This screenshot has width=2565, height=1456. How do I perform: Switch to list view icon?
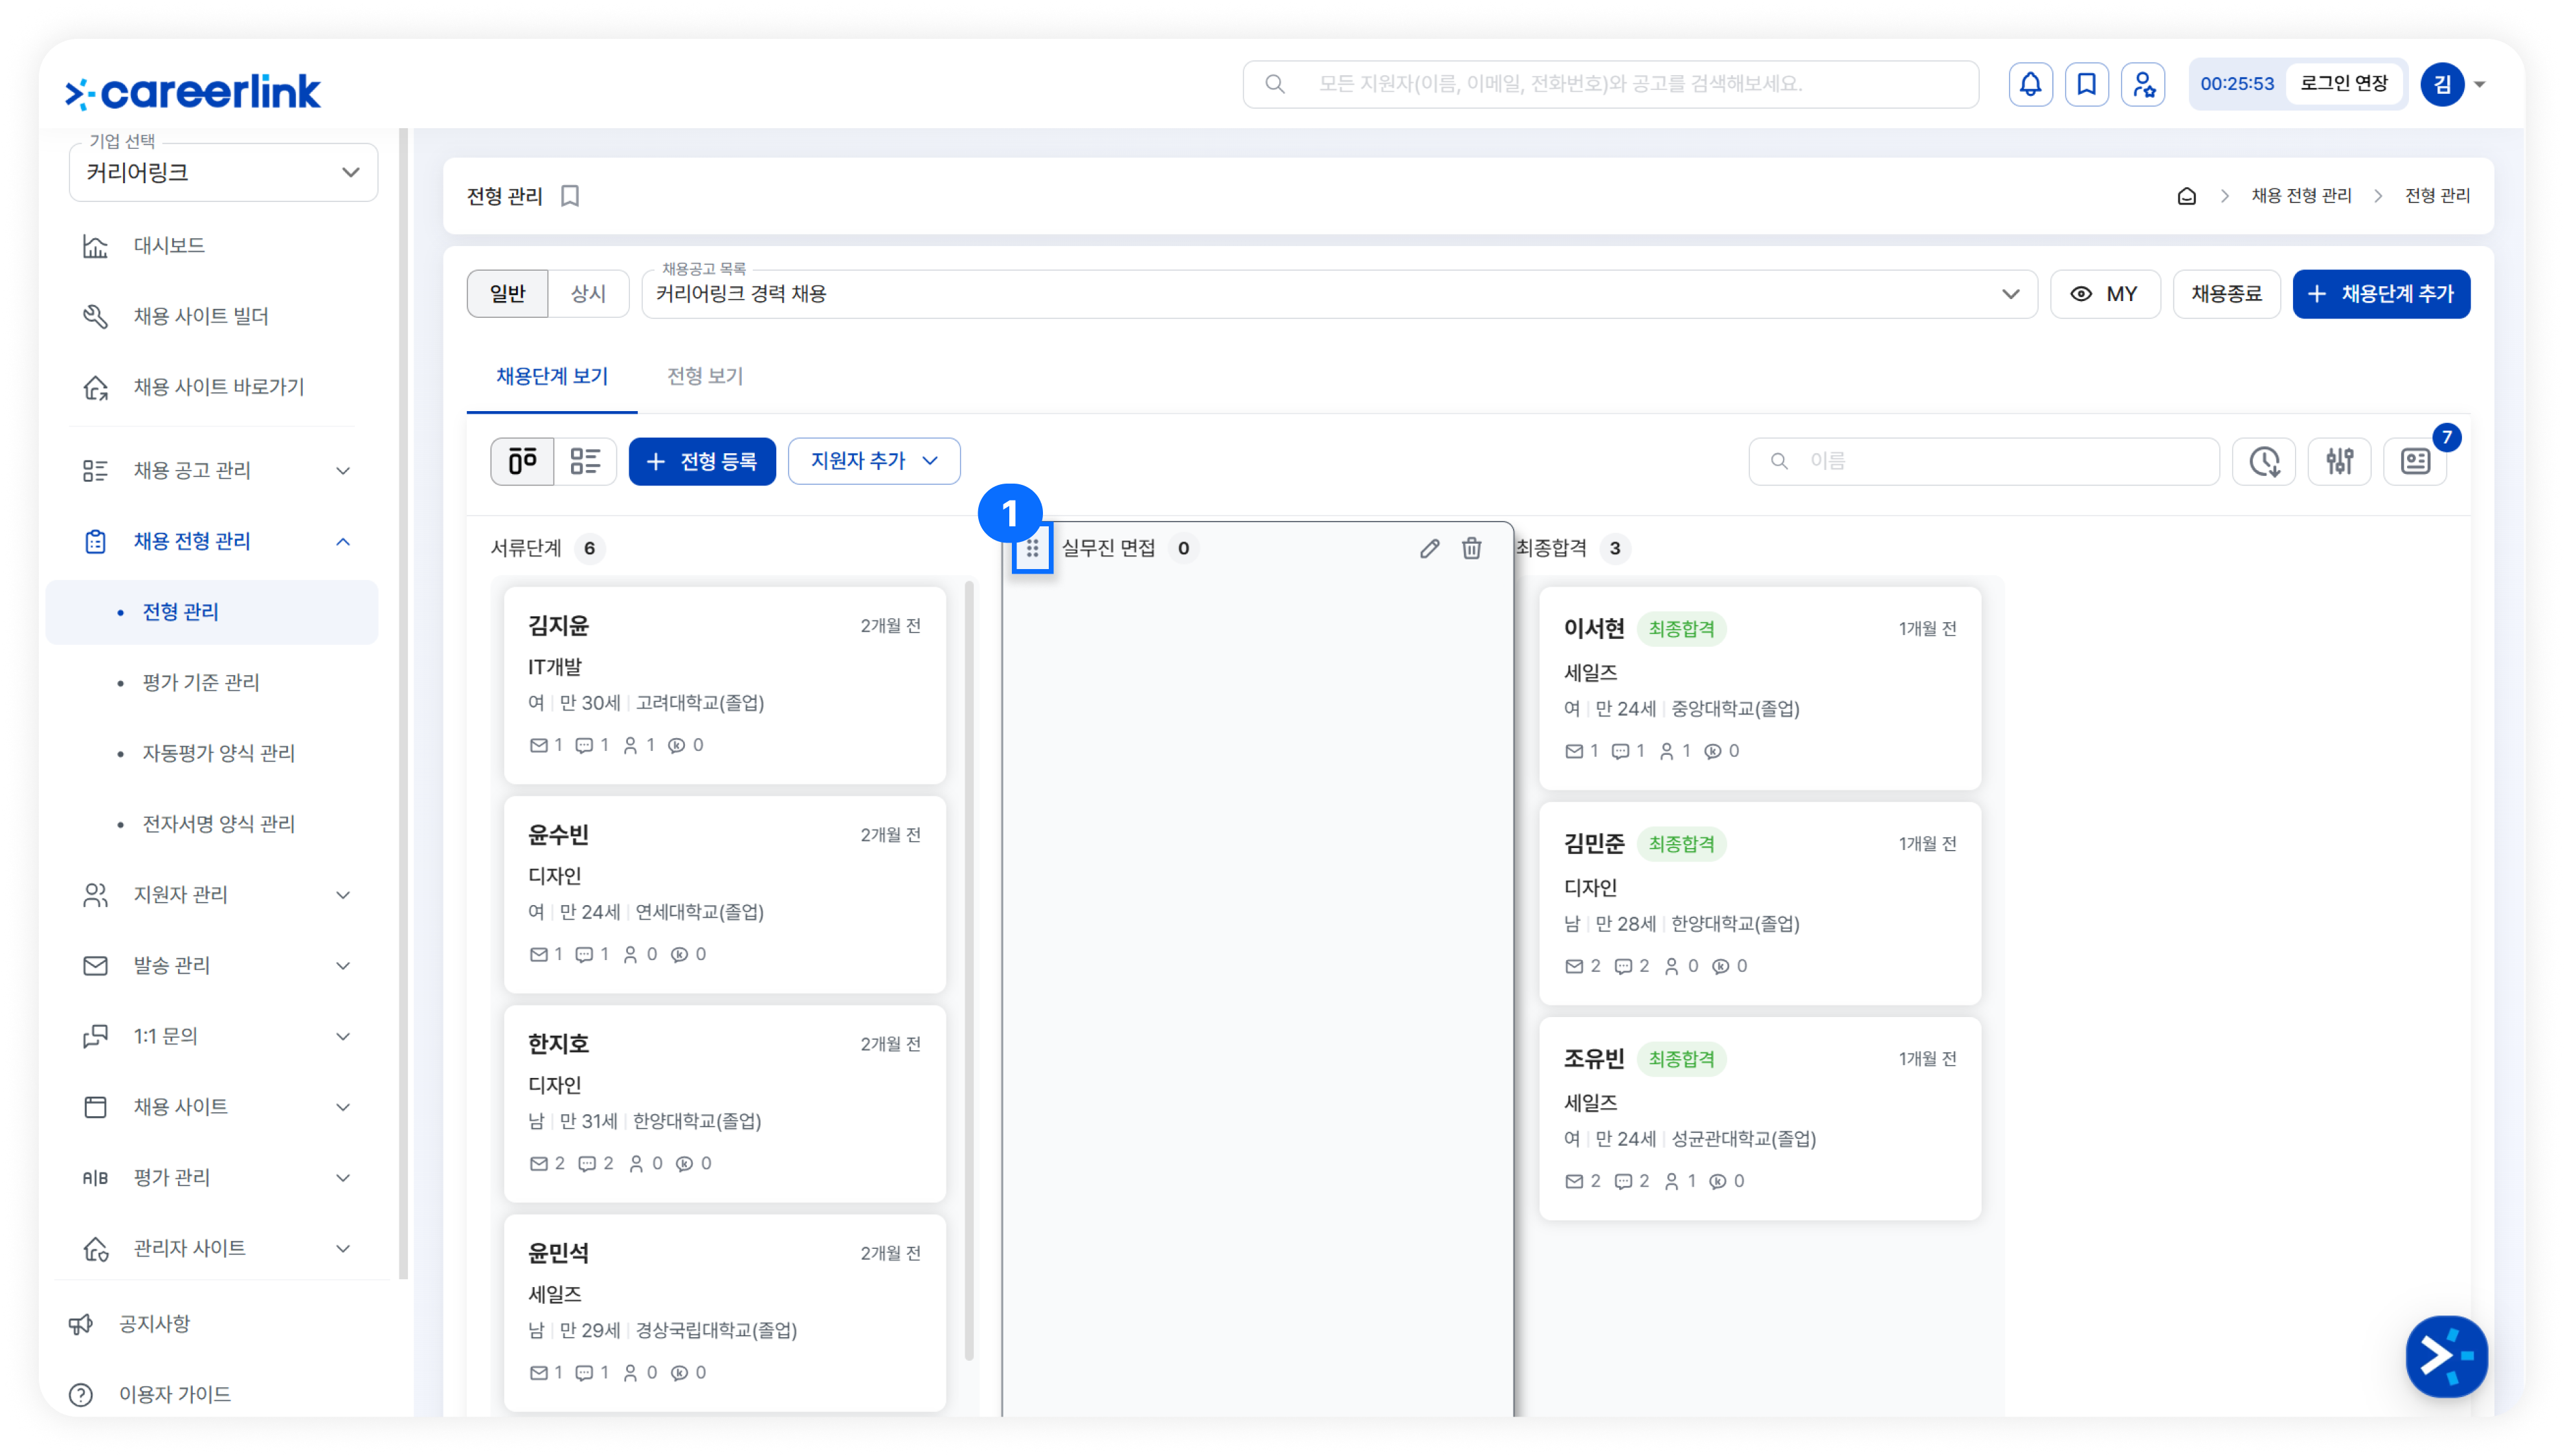pyautogui.click(x=585, y=461)
